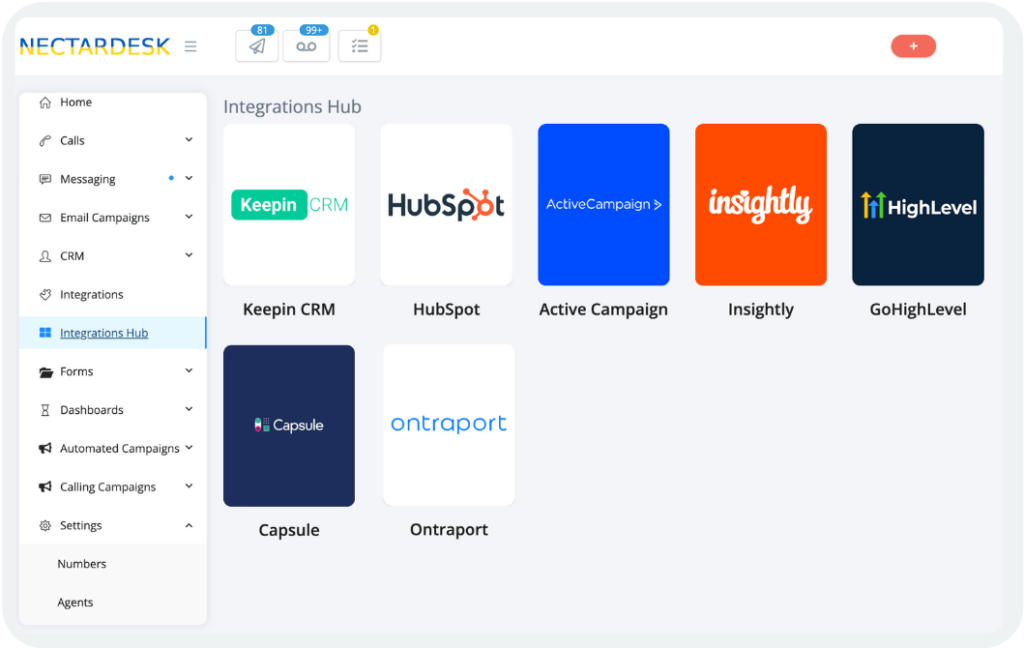Expand the CRM sidebar menu
Screen dimensions: 1024x648
click(188, 255)
